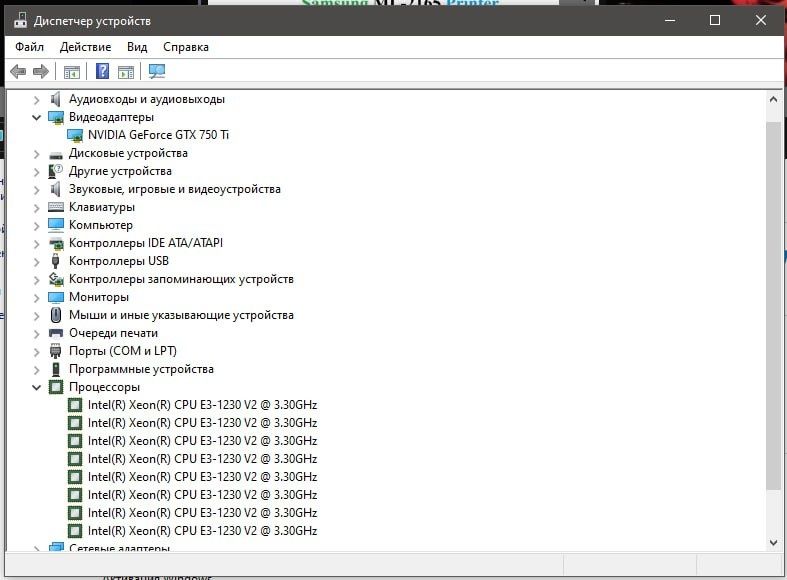
Task: Click the Back arrow toolbar icon
Action: pos(18,72)
